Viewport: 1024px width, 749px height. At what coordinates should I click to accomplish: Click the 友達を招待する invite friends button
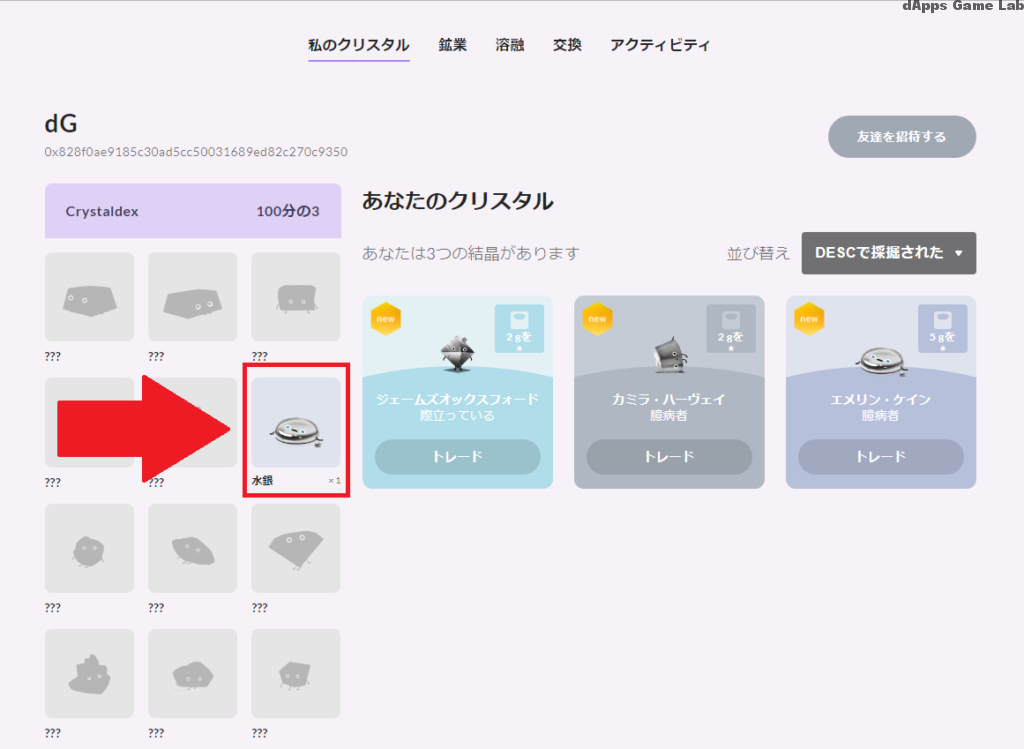901,137
